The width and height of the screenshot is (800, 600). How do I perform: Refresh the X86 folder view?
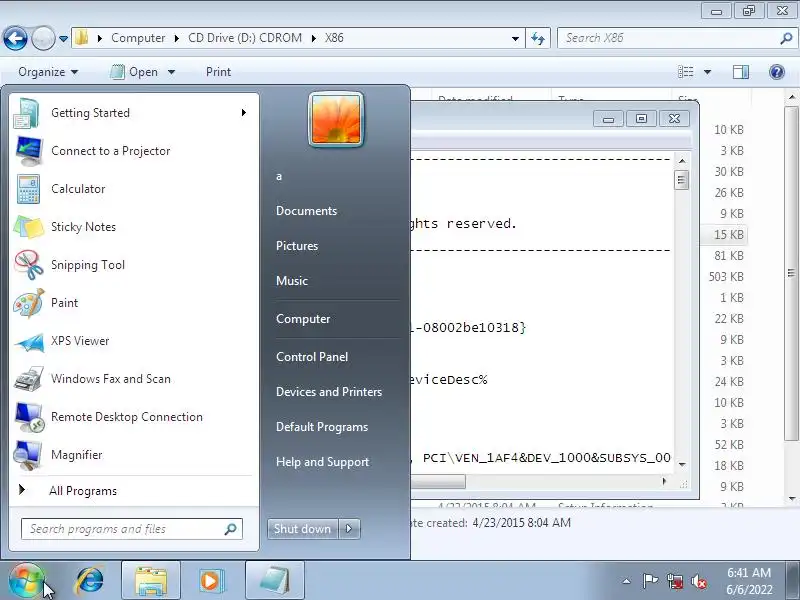coord(538,38)
